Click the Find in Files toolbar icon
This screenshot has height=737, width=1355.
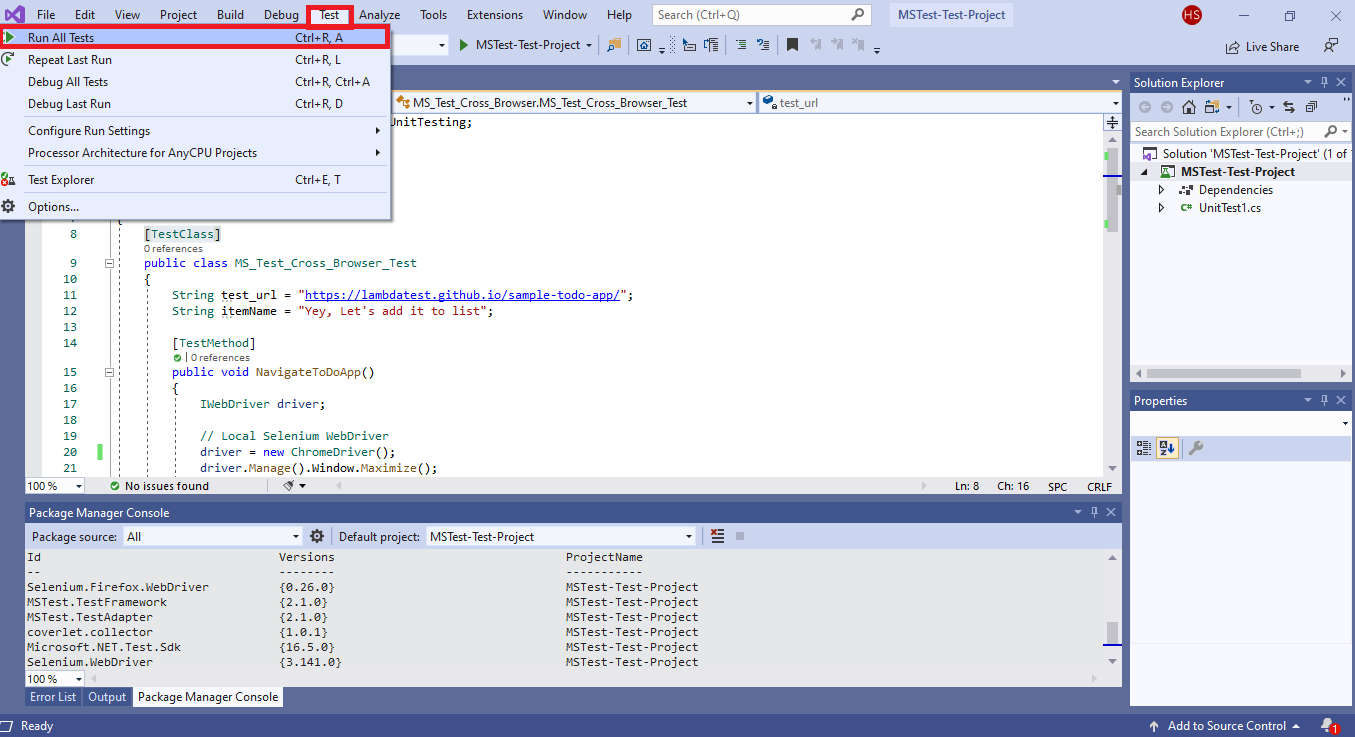(614, 45)
